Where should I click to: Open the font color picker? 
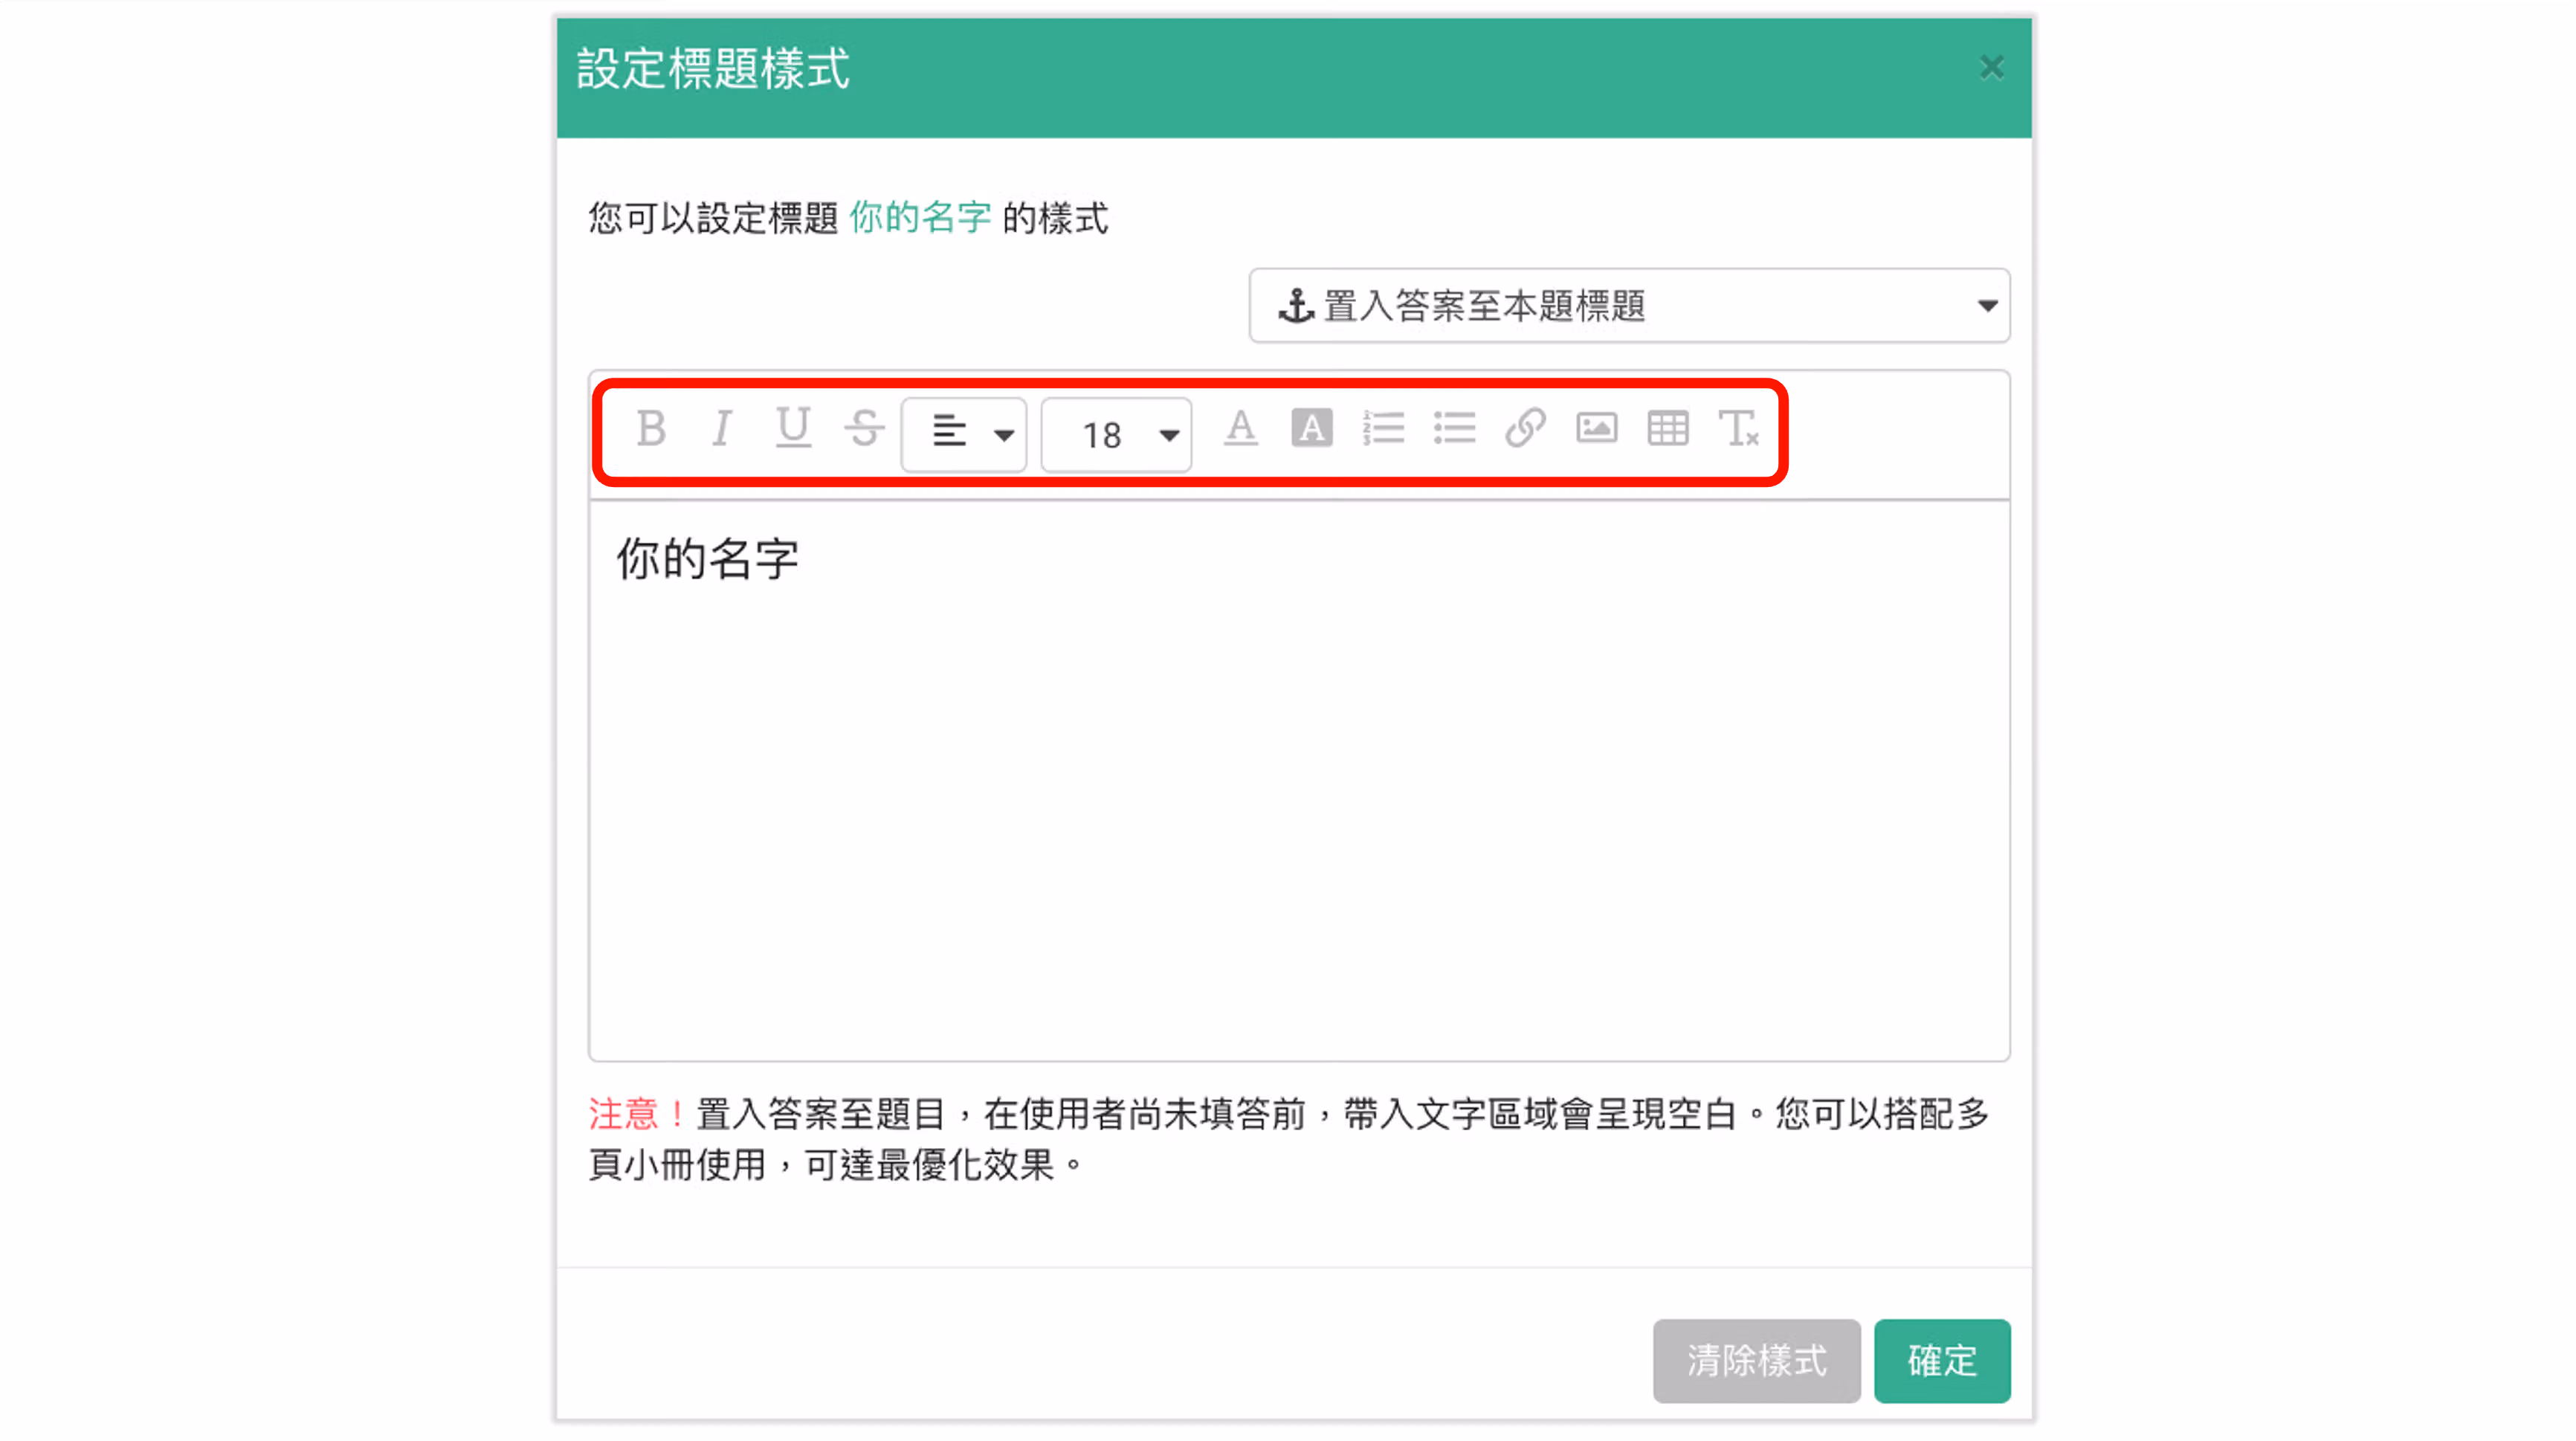tap(1240, 429)
